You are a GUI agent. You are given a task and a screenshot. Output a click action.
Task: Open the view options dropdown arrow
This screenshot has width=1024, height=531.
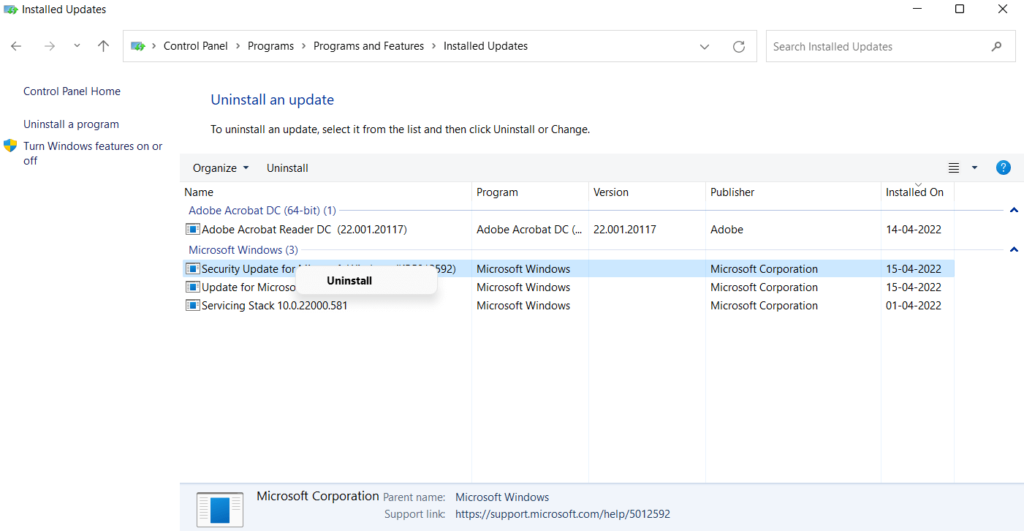pyautogui.click(x=974, y=168)
